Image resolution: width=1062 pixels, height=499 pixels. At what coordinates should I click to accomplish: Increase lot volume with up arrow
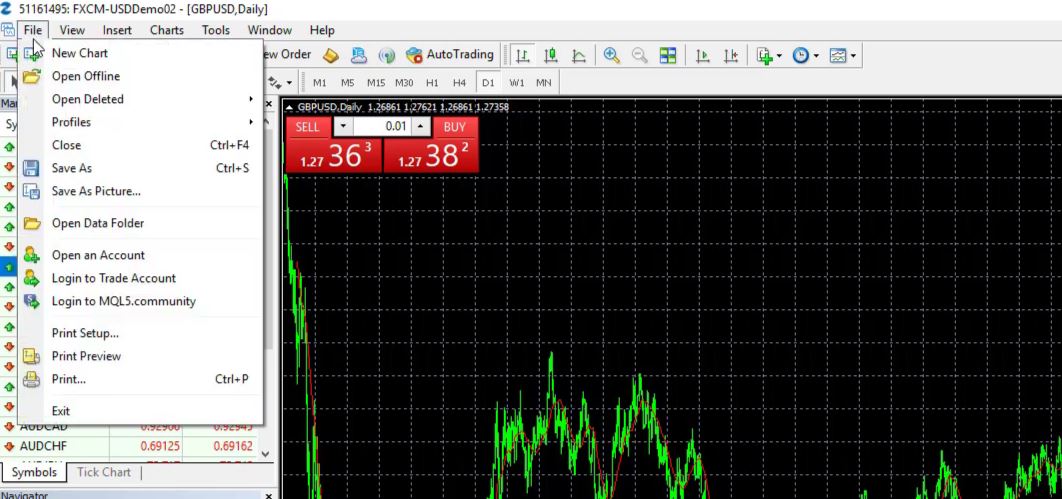(421, 127)
